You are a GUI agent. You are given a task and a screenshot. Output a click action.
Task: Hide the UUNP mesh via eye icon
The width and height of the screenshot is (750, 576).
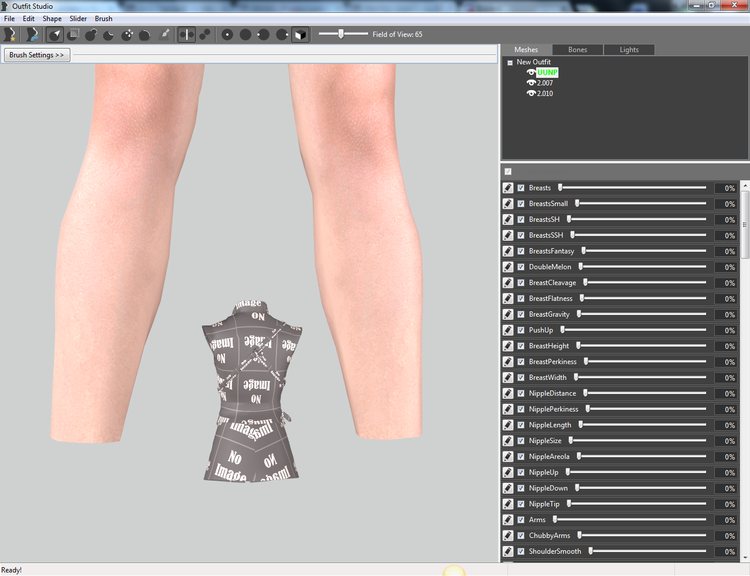click(x=531, y=72)
